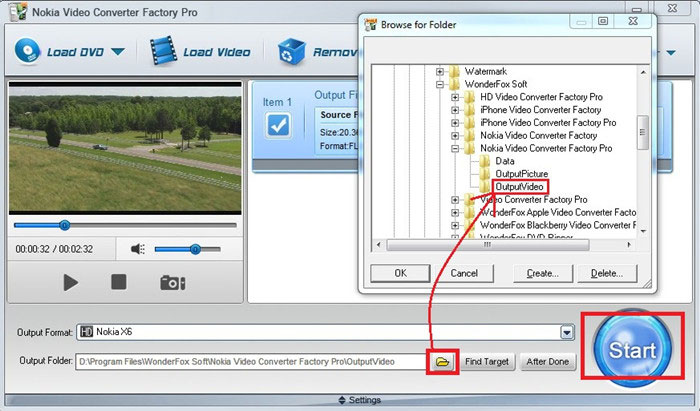
Task: Click the Browse for Folder title icon
Action: click(371, 25)
